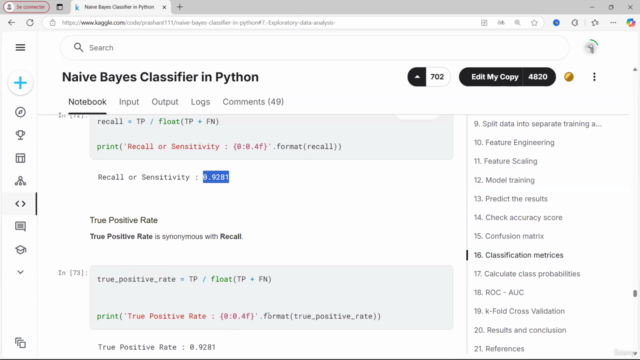Open Learn graduation cap icon

pyautogui.click(x=20, y=249)
